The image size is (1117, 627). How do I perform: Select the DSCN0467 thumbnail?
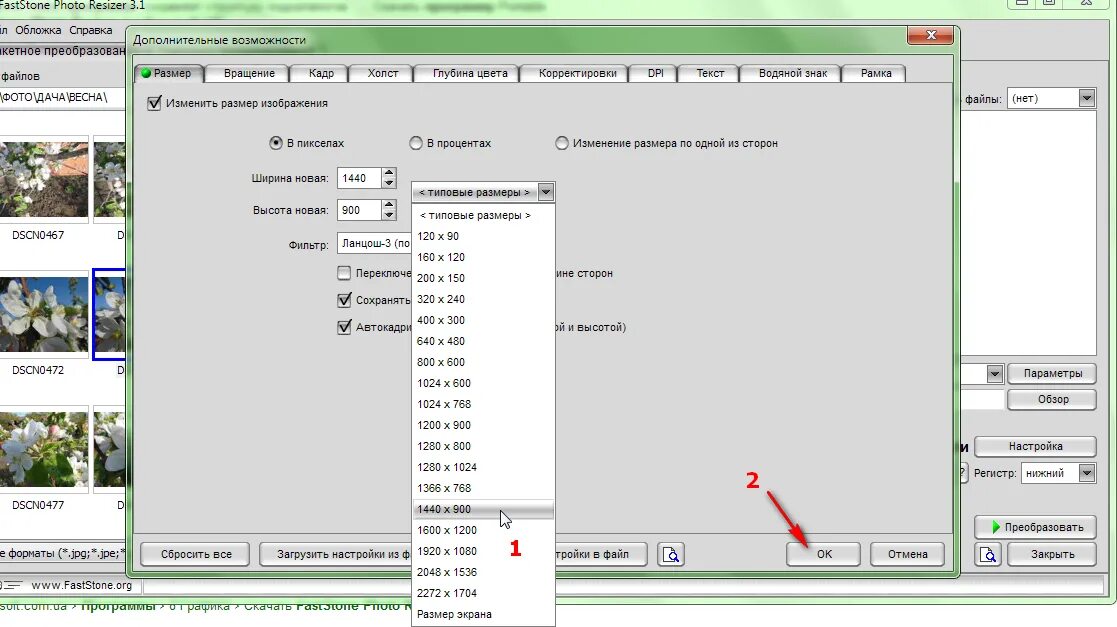click(x=44, y=178)
